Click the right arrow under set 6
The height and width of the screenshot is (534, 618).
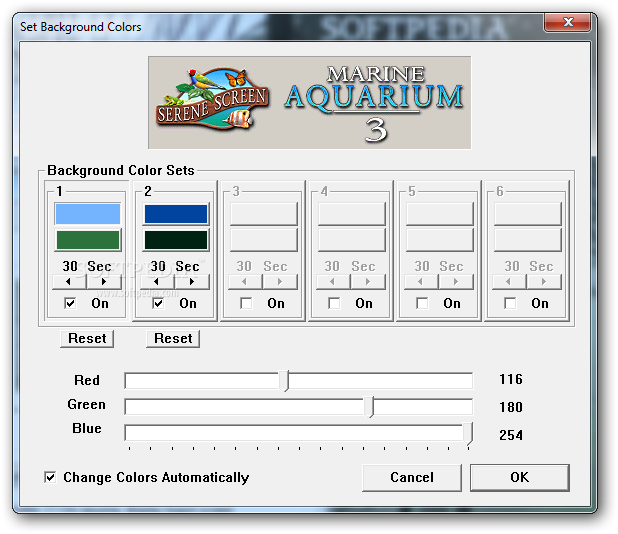[x=544, y=282]
